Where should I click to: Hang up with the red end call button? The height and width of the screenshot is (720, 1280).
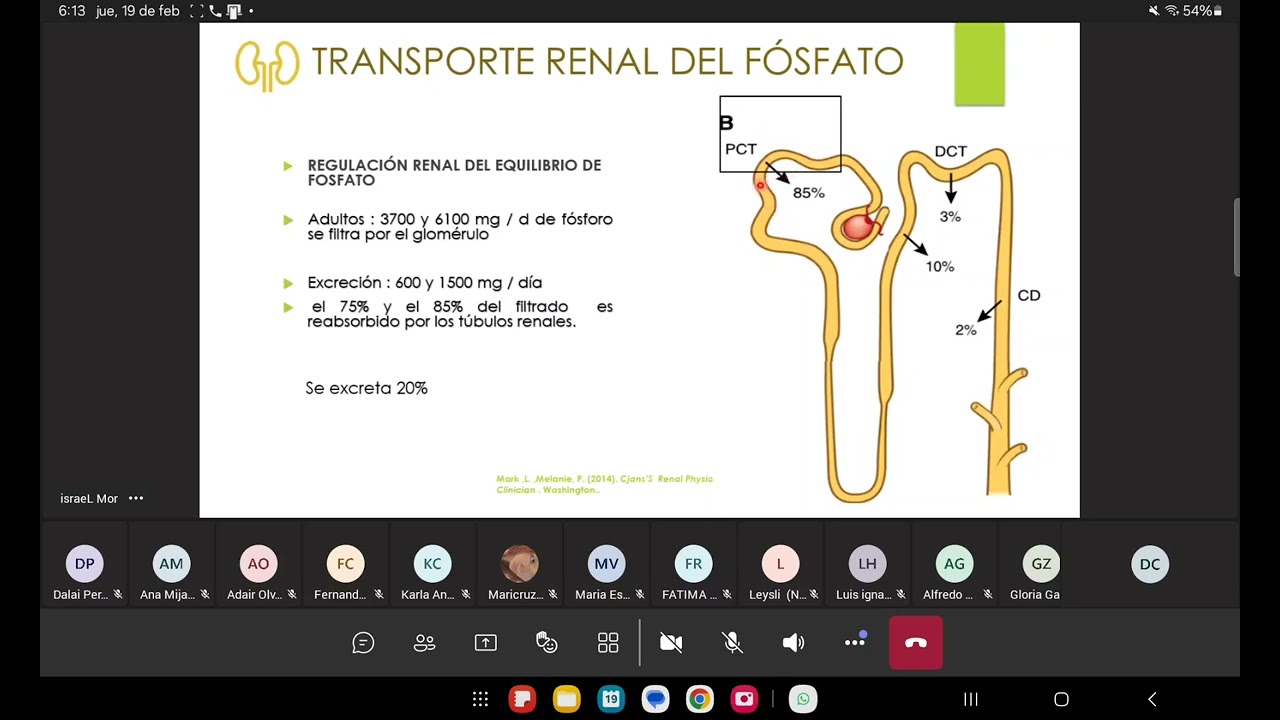click(x=916, y=643)
